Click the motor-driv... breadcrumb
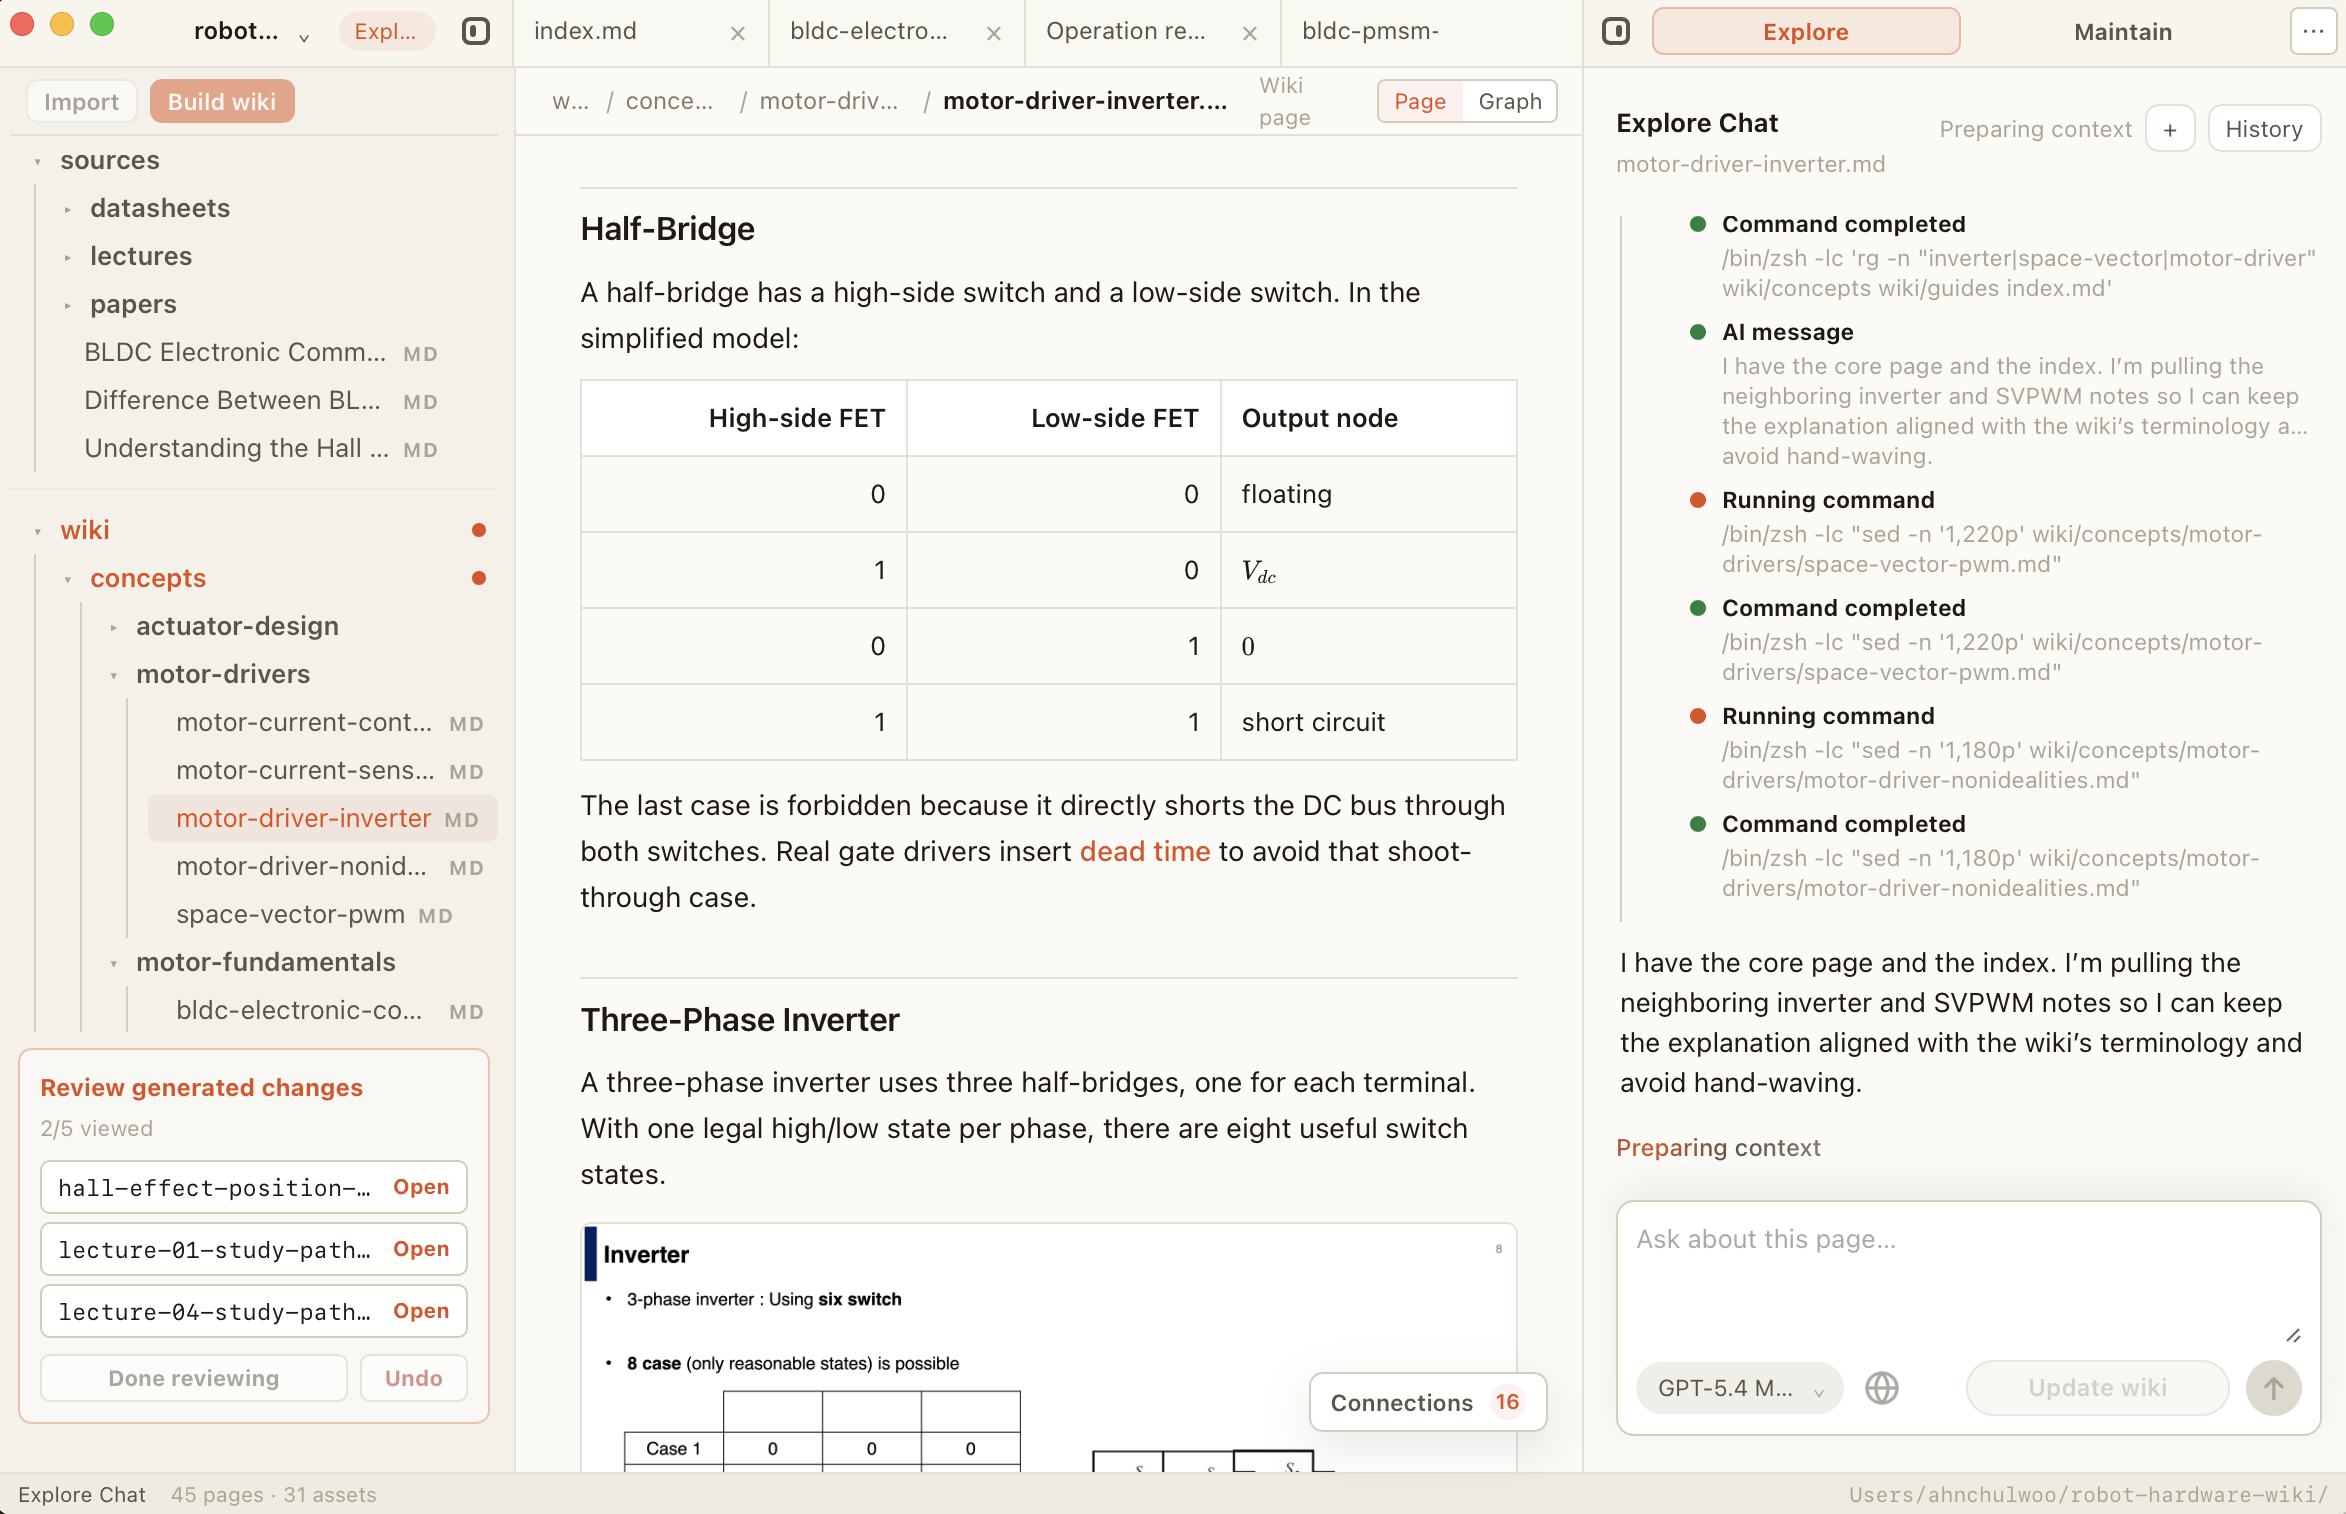This screenshot has width=2346, height=1514. 828,101
